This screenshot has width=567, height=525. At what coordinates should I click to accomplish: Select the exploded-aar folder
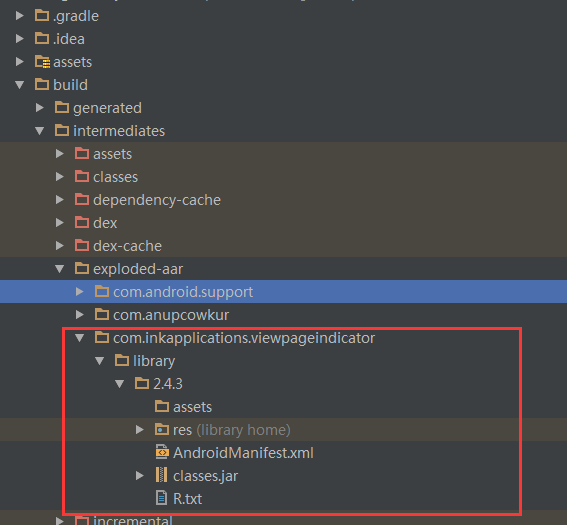pos(138,269)
